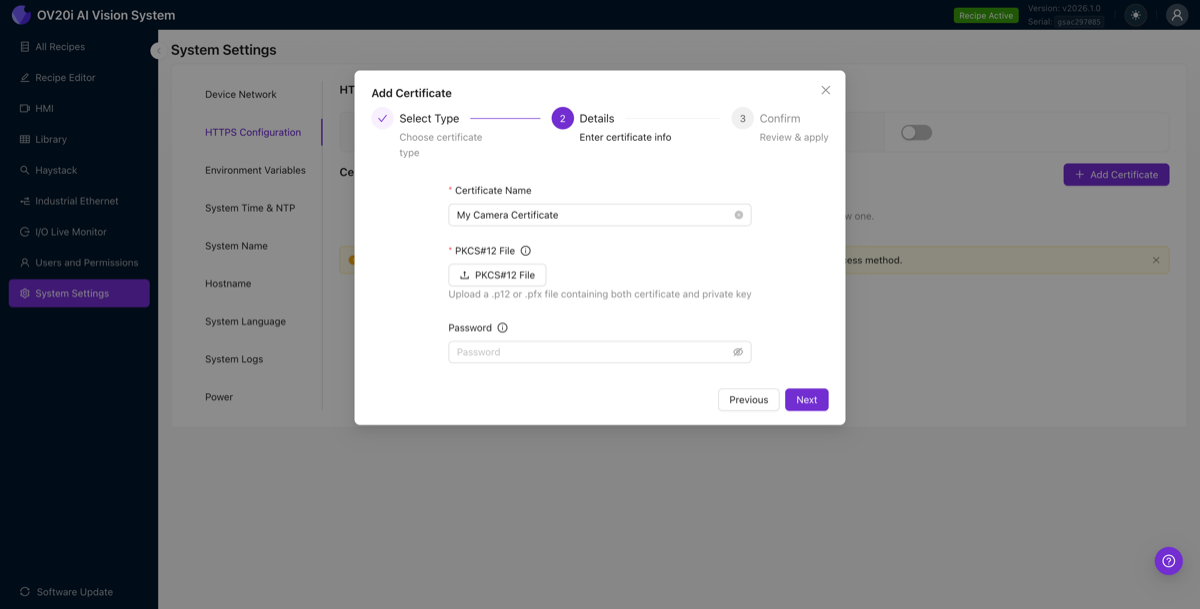
Task: Open Software Update from the sidebar
Action: point(70,591)
